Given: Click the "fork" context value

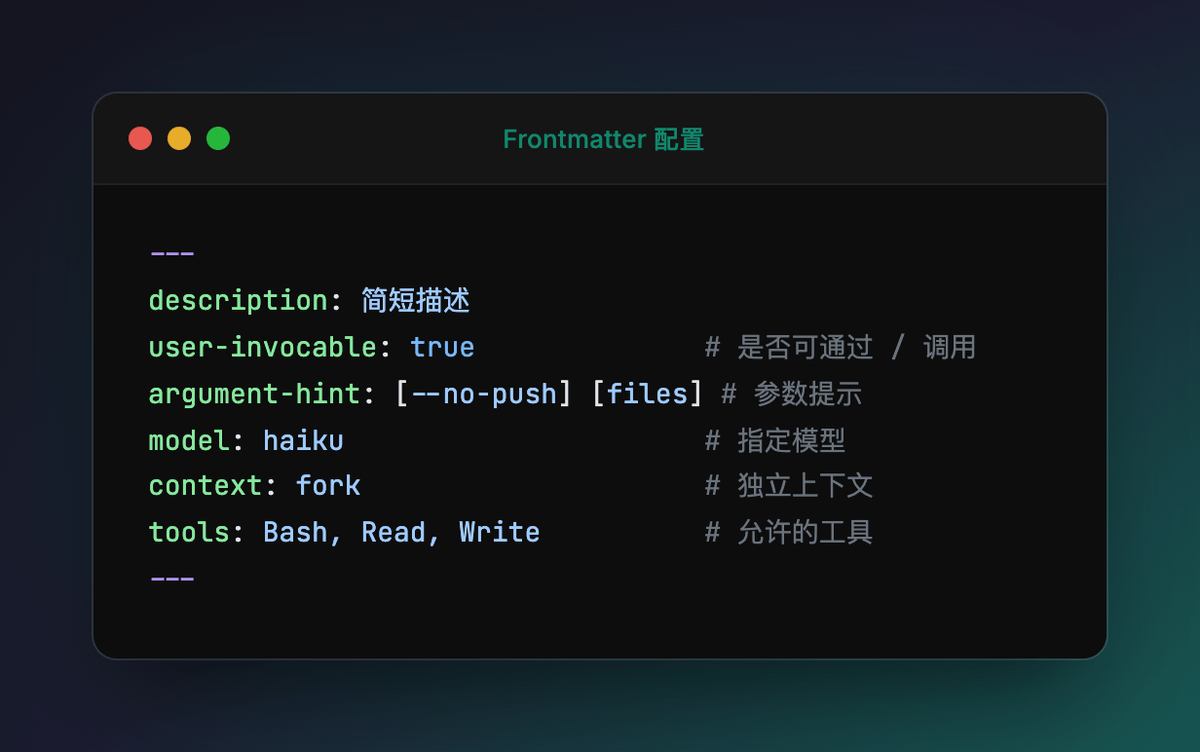Looking at the screenshot, I should (328, 486).
